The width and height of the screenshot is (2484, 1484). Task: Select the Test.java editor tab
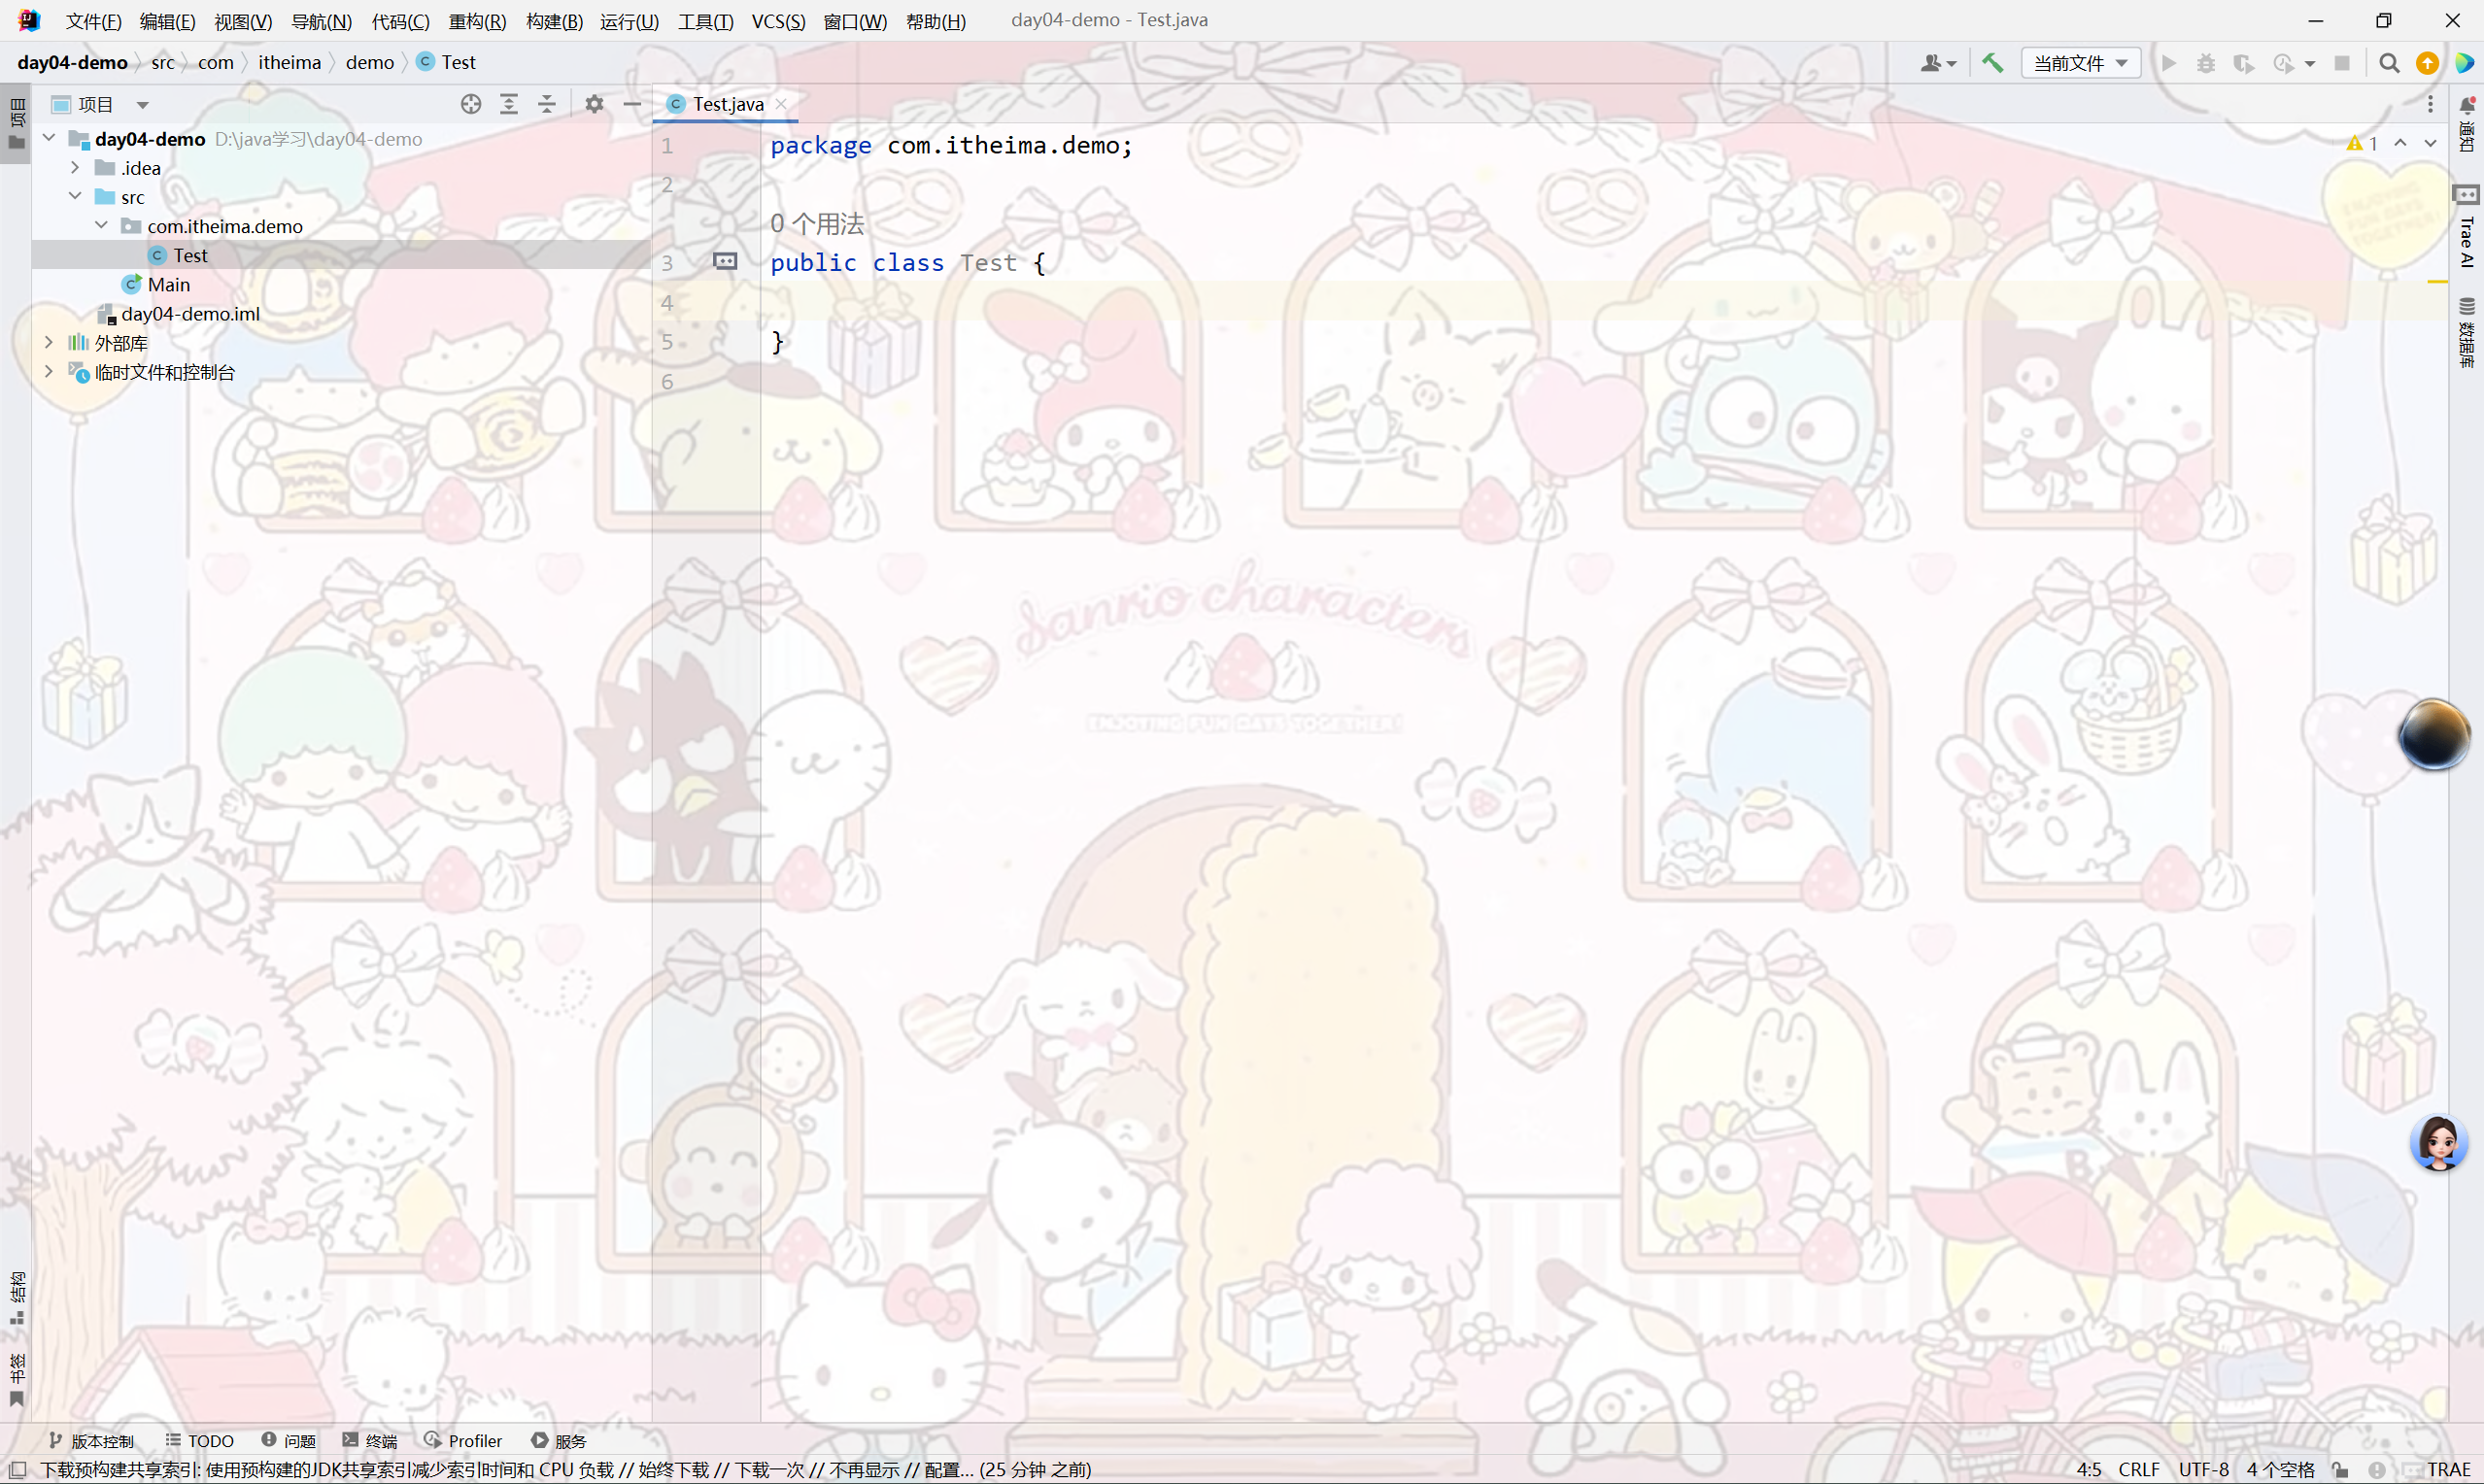coord(727,104)
